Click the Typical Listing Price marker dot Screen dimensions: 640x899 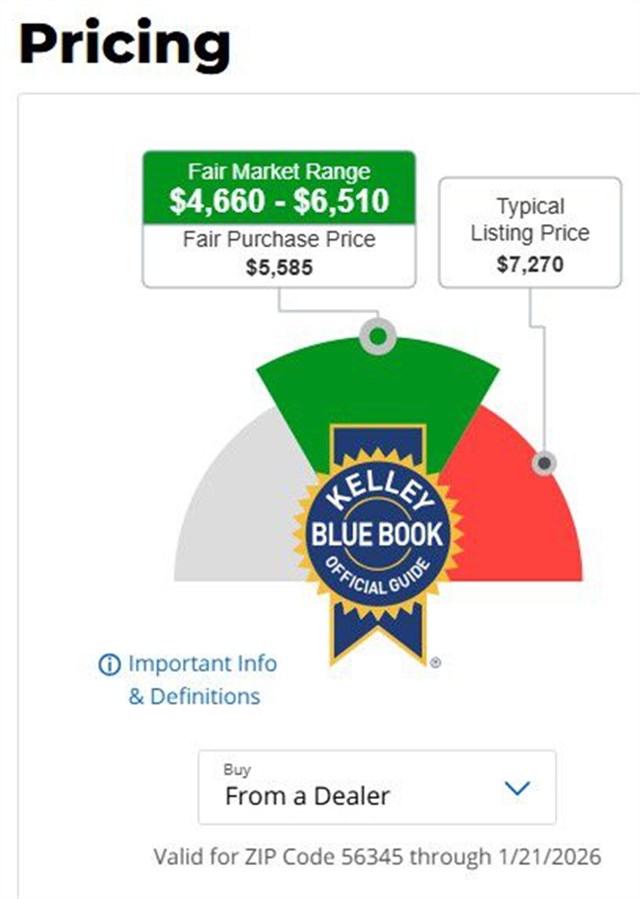pyautogui.click(x=544, y=463)
